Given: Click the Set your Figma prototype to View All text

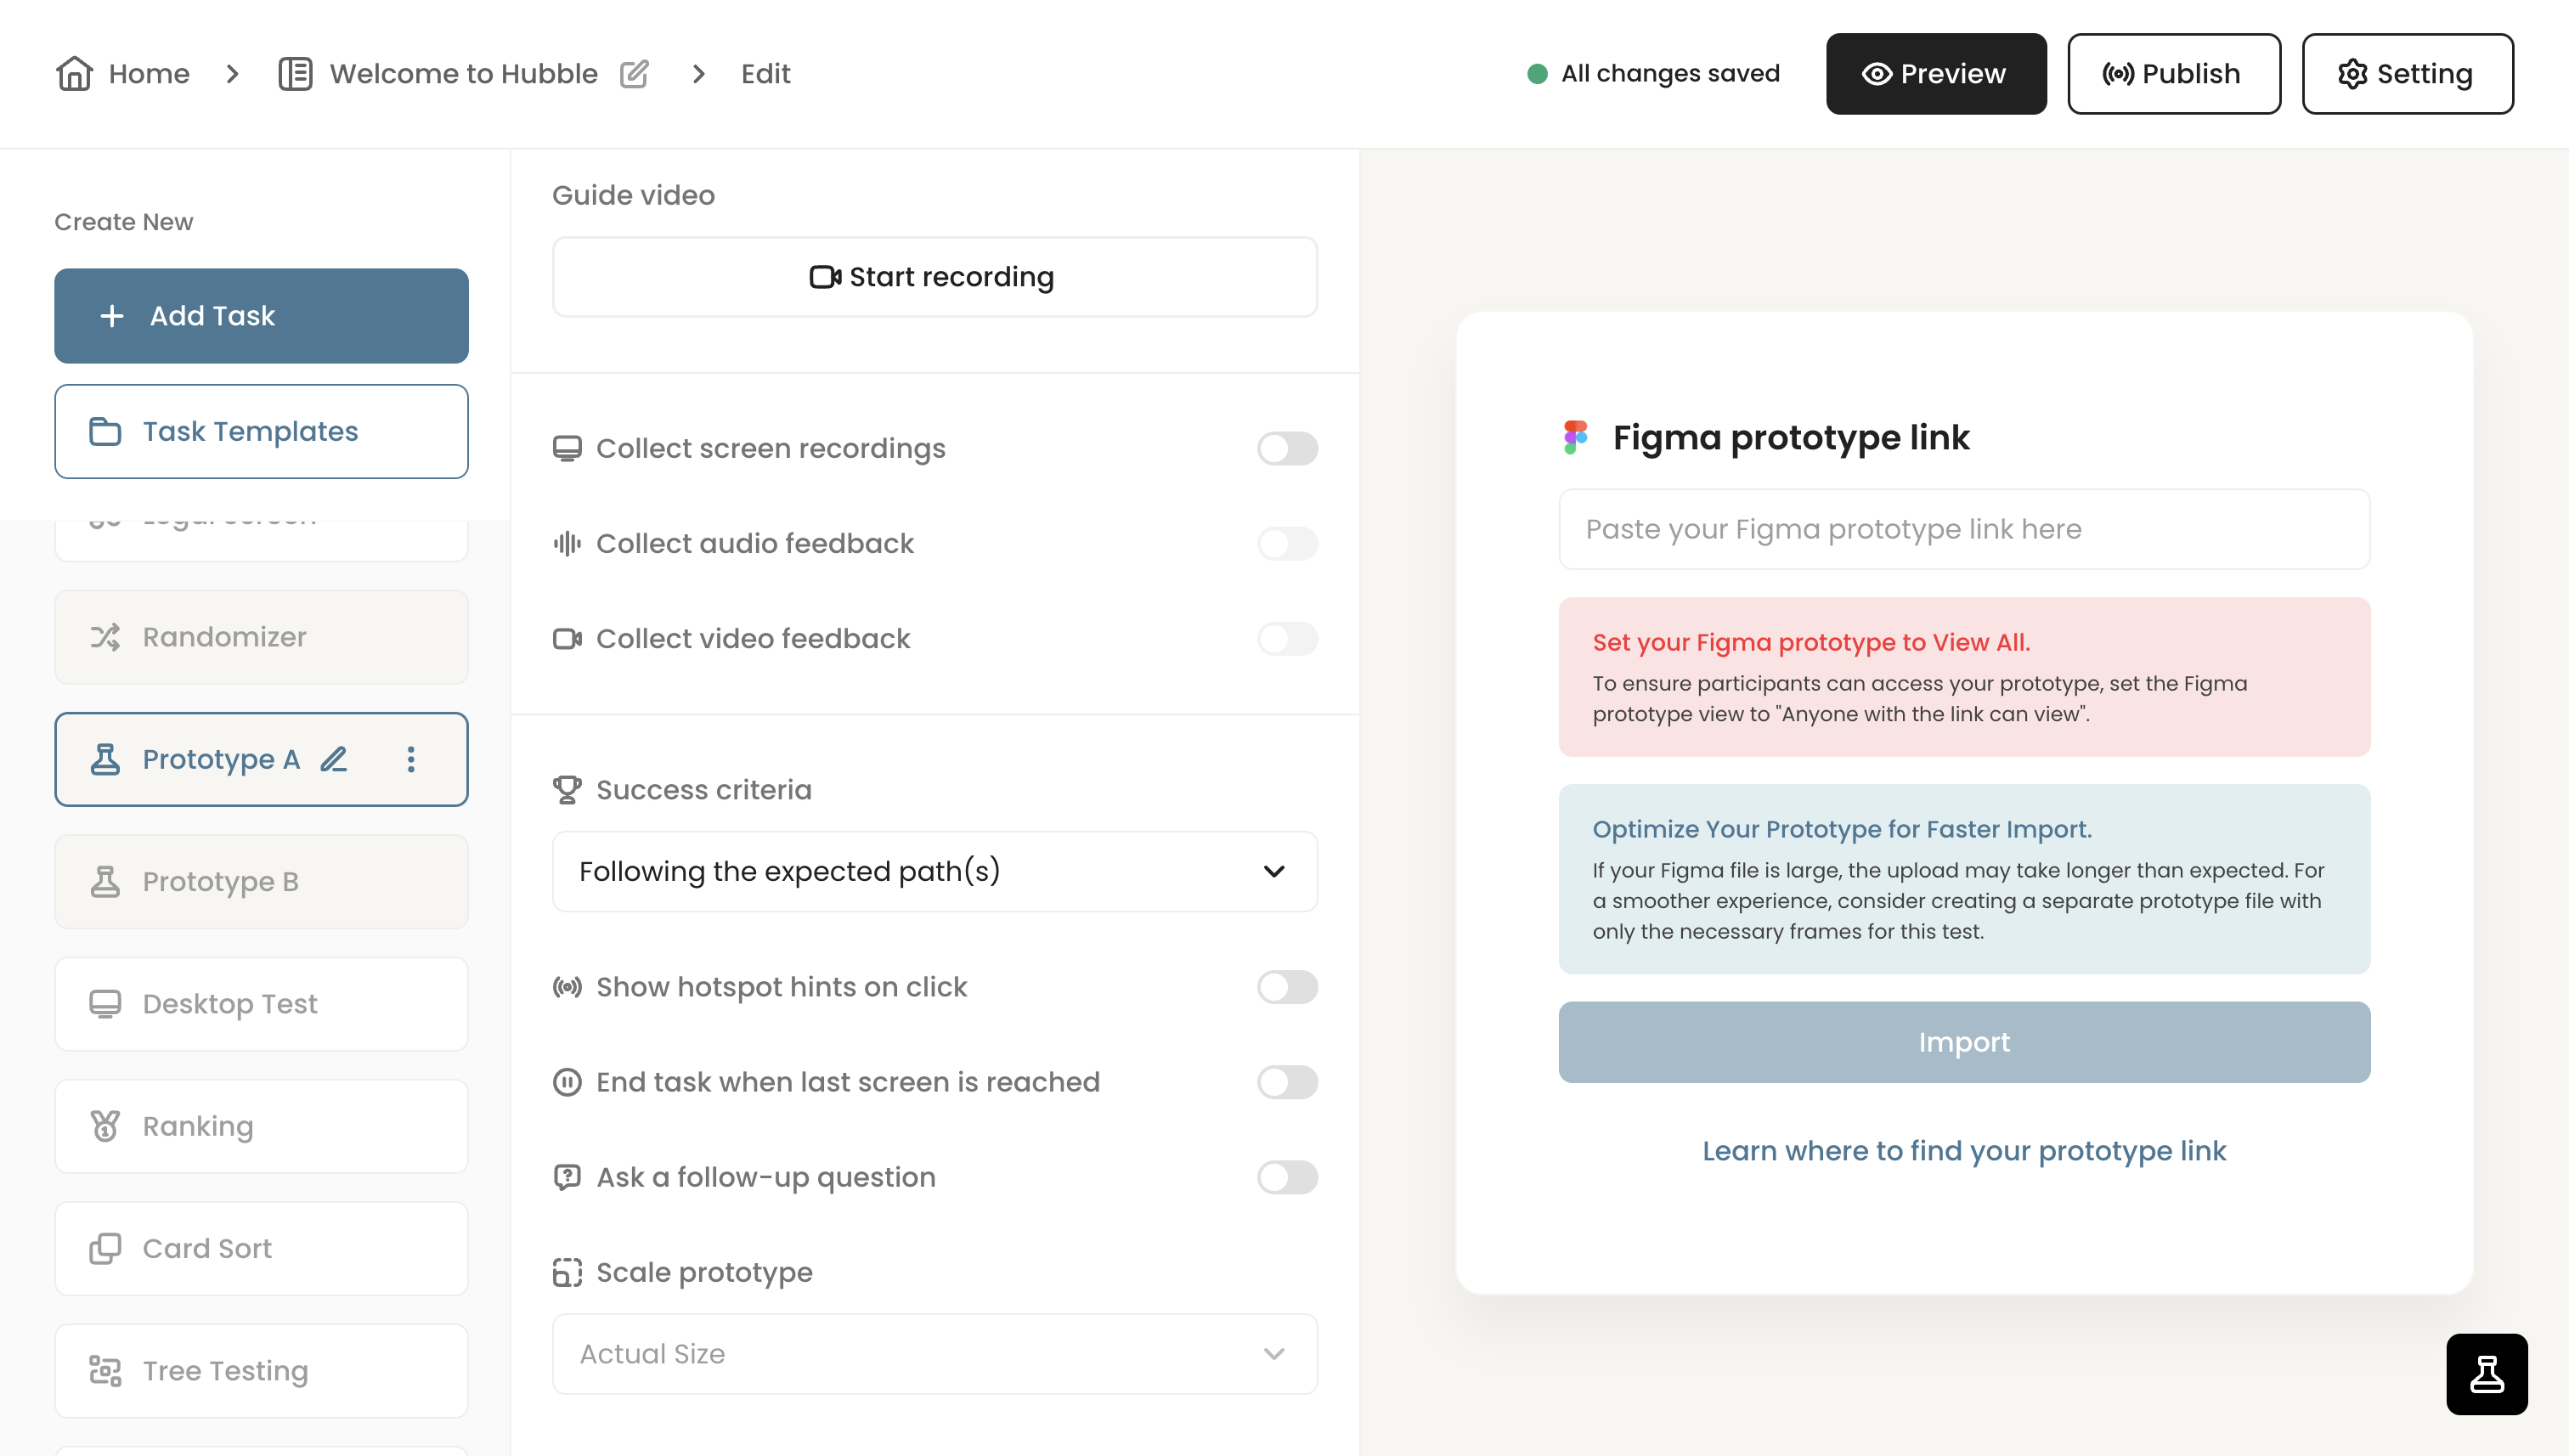Looking at the screenshot, I should [1811, 642].
